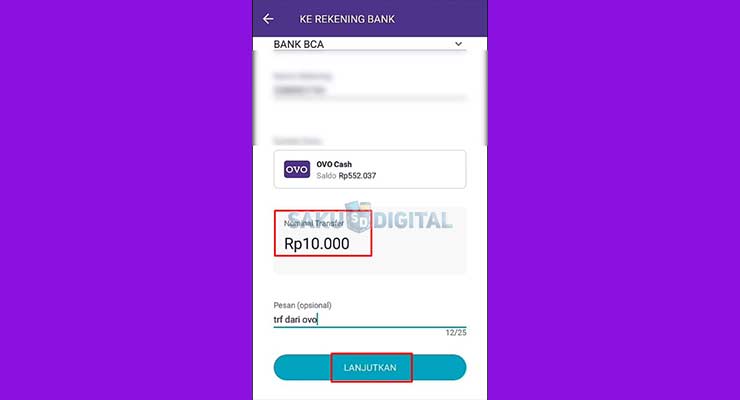This screenshot has width=740, height=400.
Task: Tap the 12/25 character counter
Action: (x=455, y=333)
